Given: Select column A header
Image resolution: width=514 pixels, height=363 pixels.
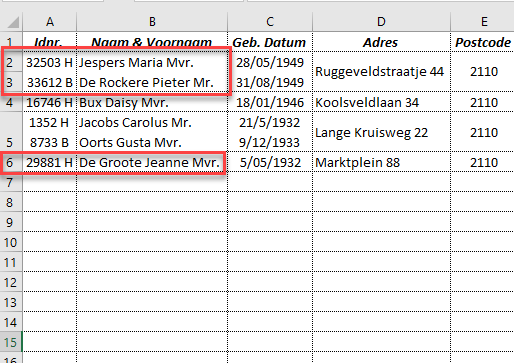Looking at the screenshot, I should (x=50, y=22).
